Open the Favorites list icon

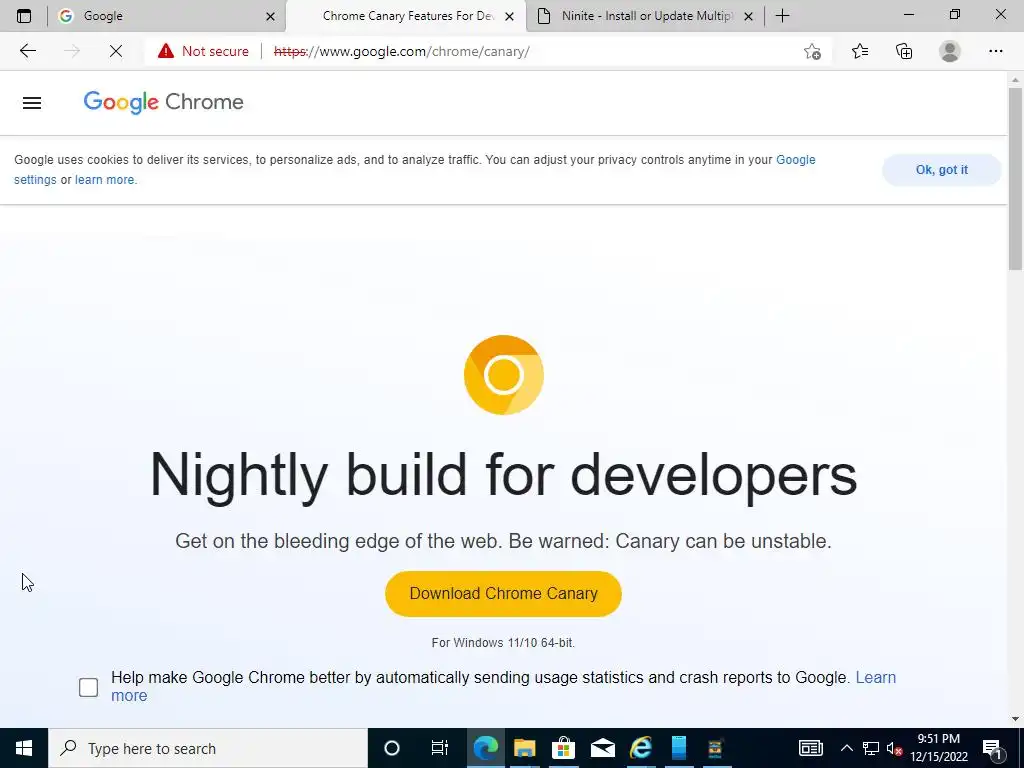pyautogui.click(x=859, y=51)
